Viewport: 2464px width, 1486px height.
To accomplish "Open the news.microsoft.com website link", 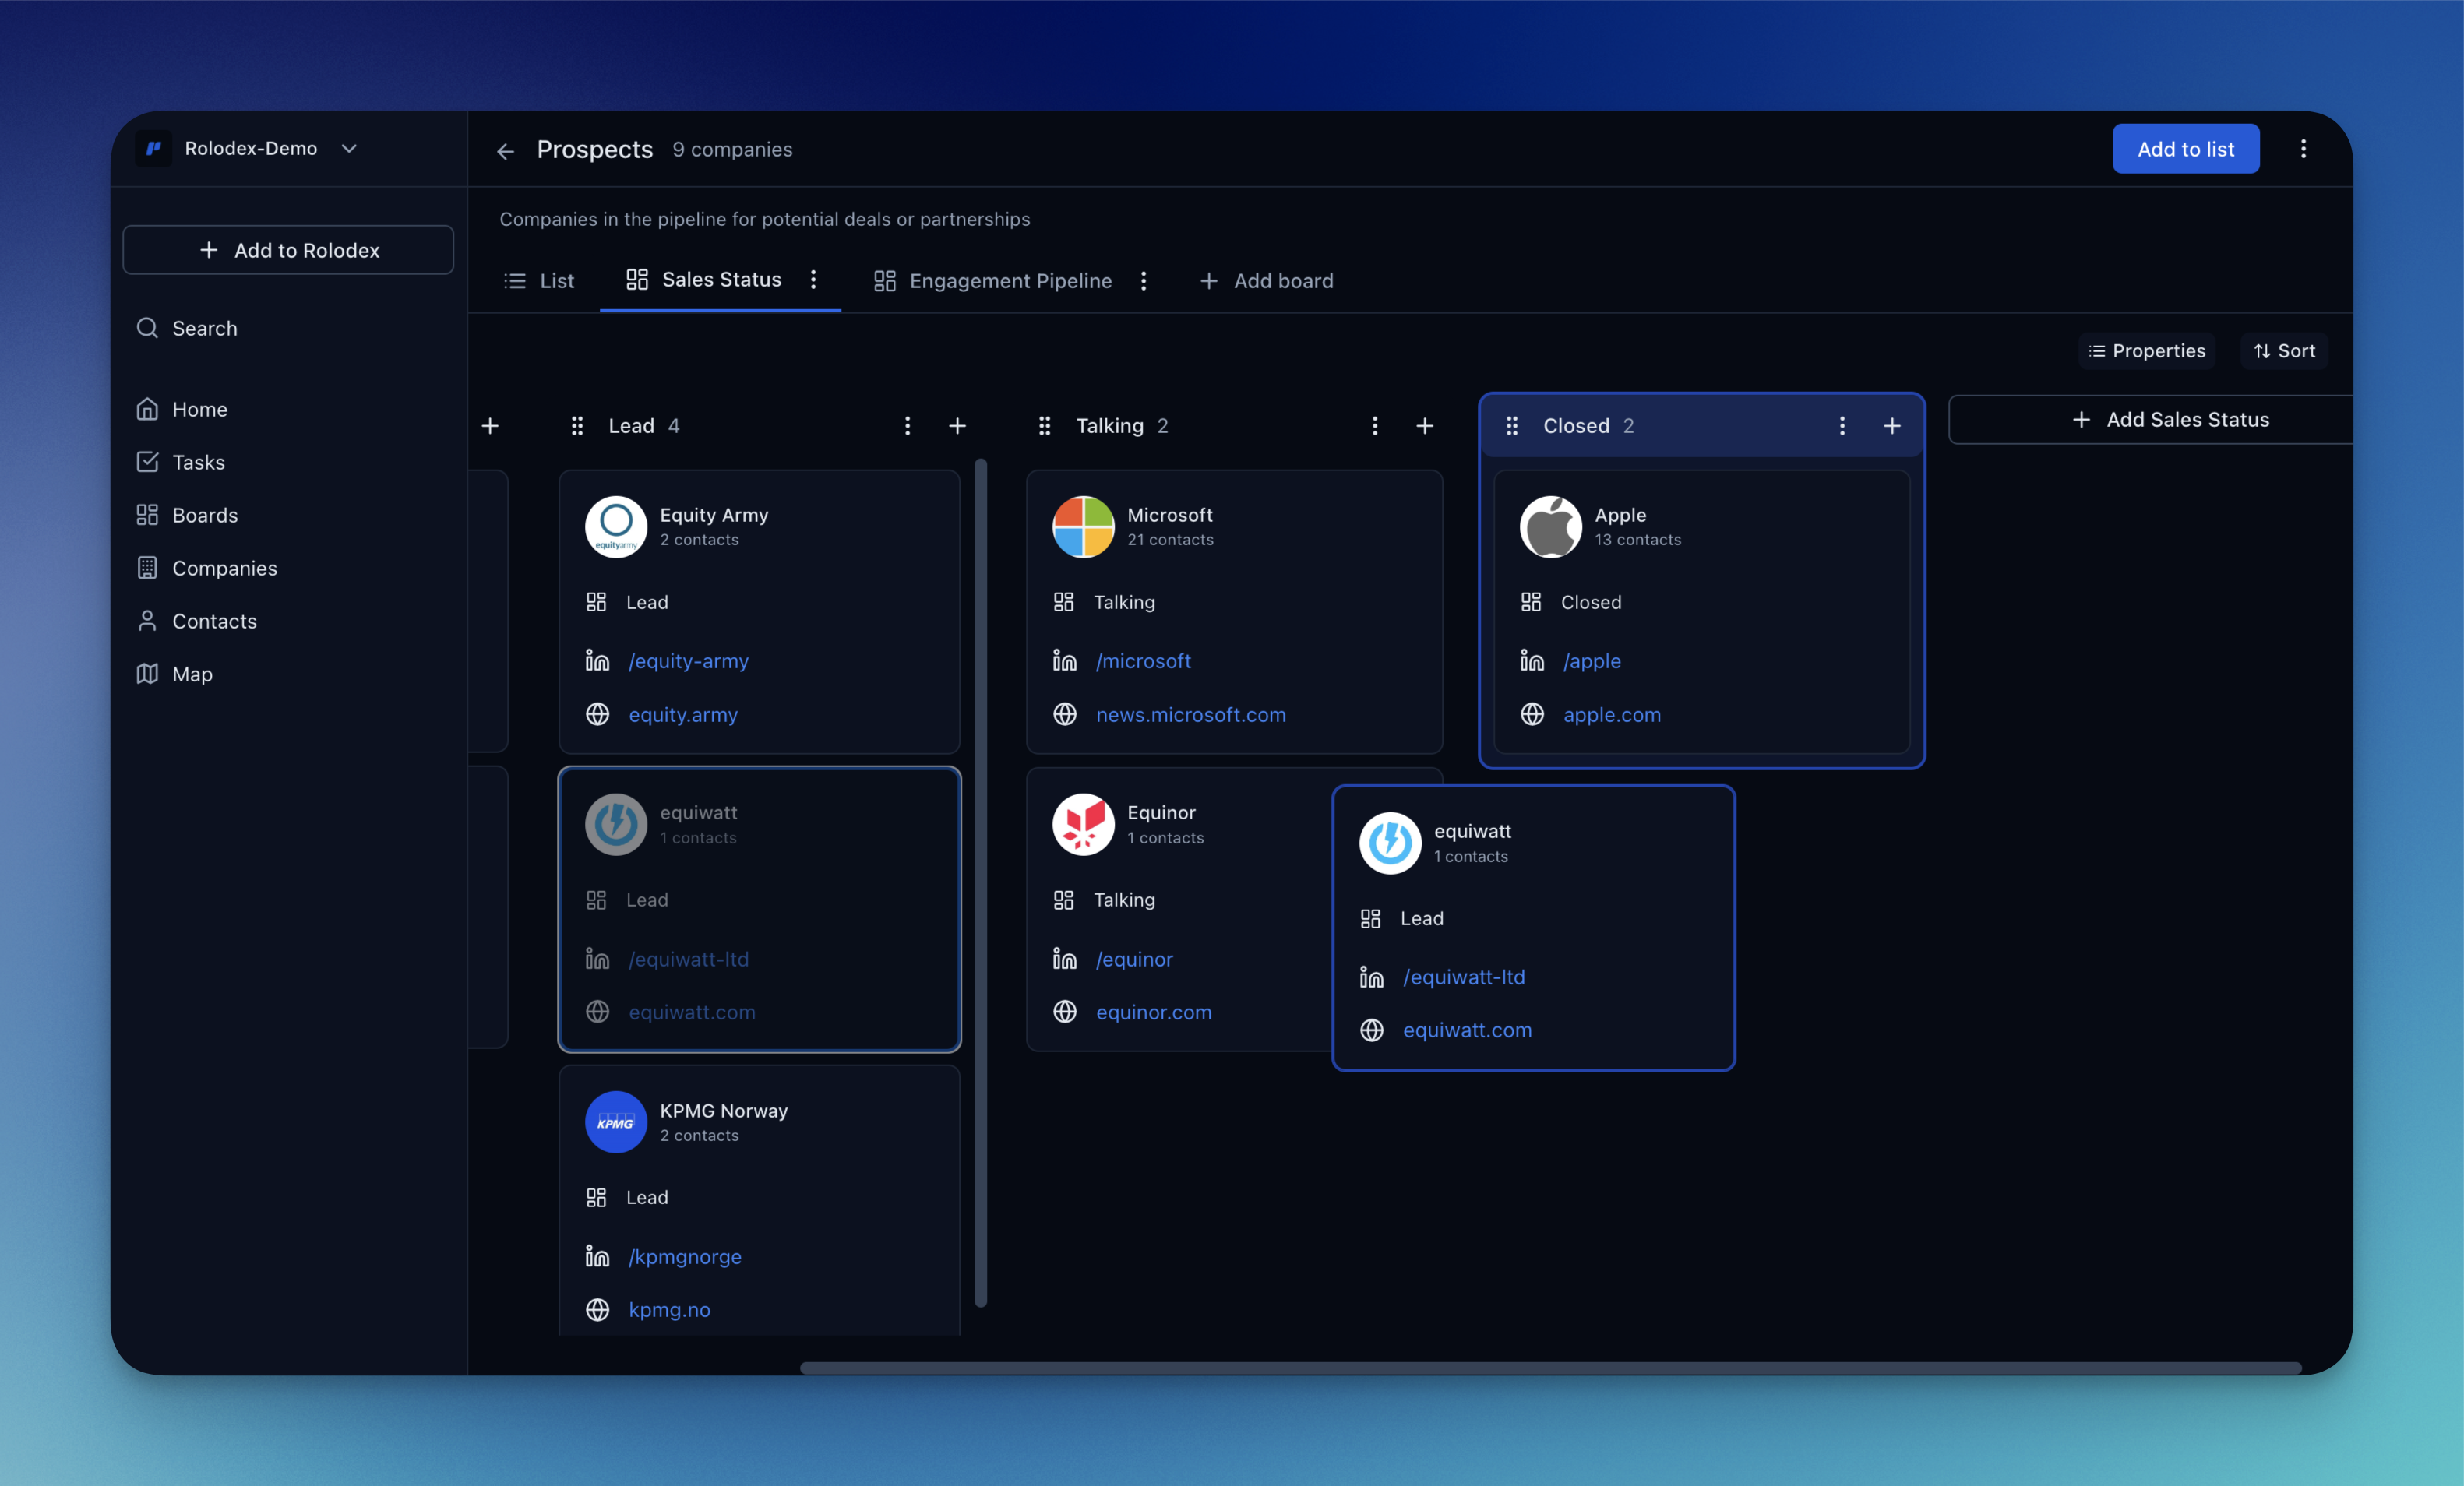I will [1190, 714].
